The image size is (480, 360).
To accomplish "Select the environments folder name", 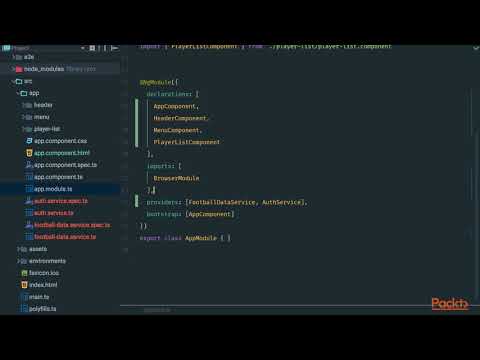I will point(47,261).
